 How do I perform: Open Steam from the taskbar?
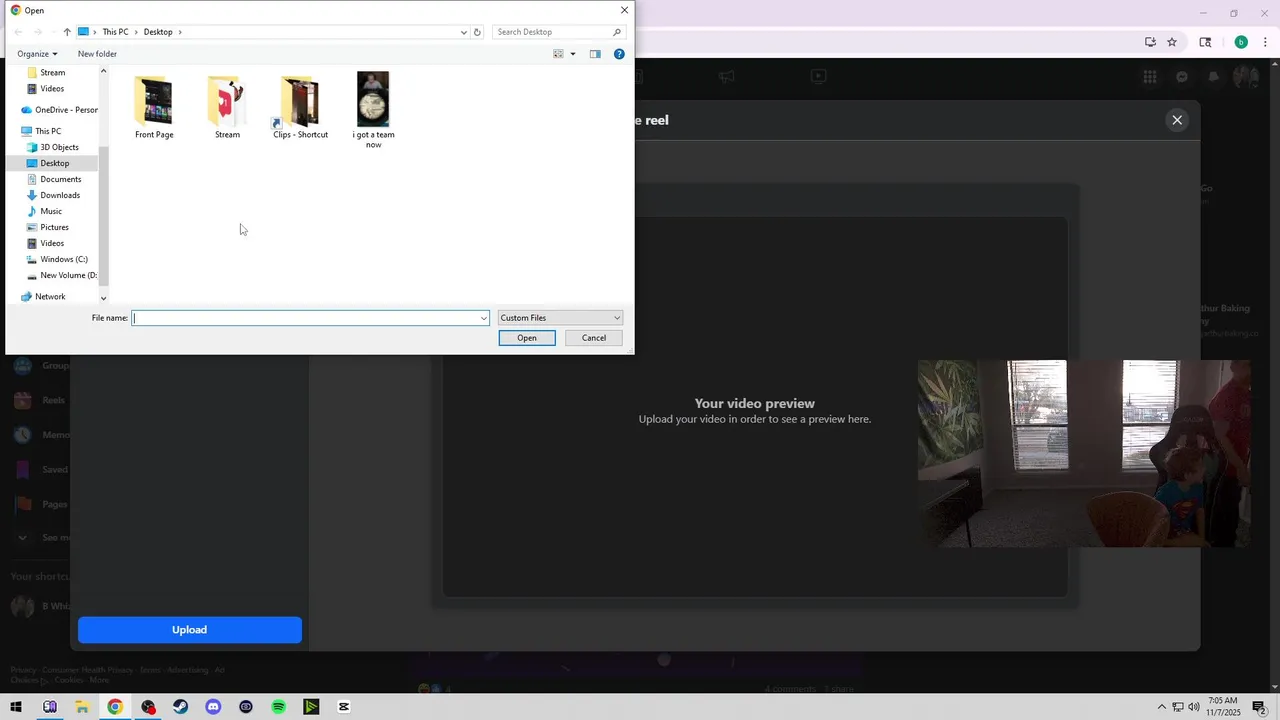180,707
